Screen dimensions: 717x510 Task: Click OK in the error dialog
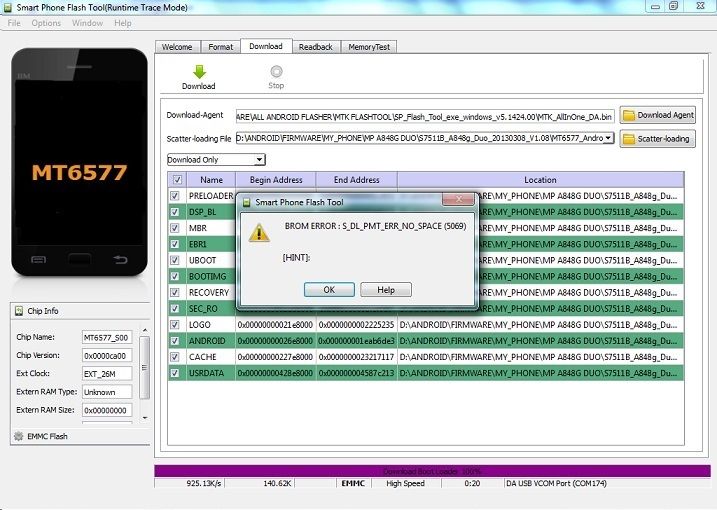329,290
